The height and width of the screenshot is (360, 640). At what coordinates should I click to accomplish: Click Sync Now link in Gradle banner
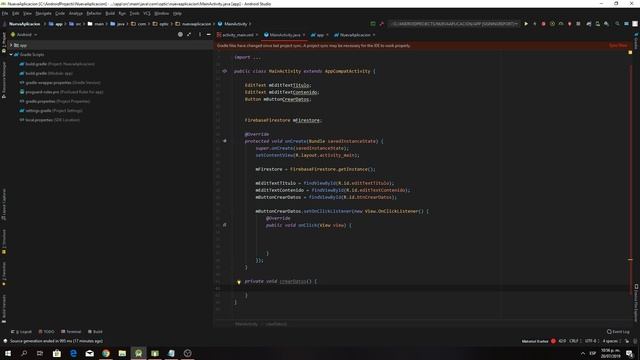[618, 46]
